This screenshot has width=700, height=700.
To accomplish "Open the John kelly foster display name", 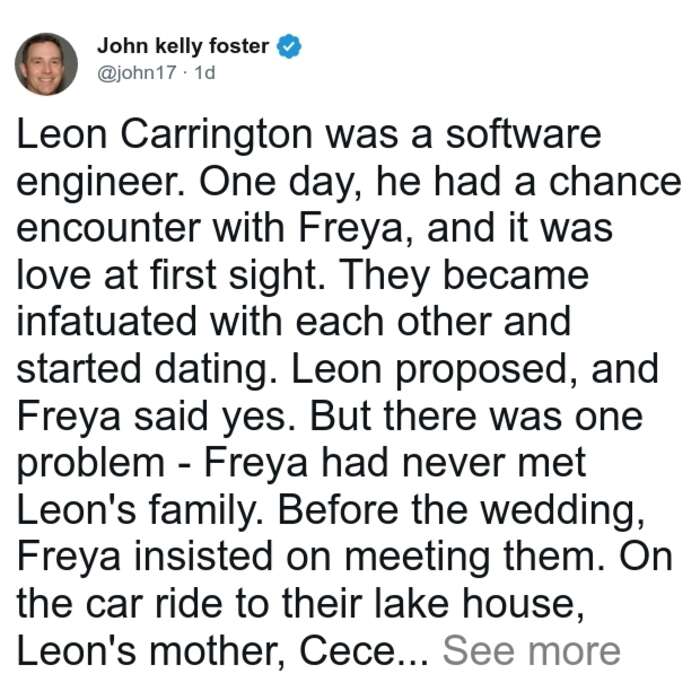I will (183, 46).
